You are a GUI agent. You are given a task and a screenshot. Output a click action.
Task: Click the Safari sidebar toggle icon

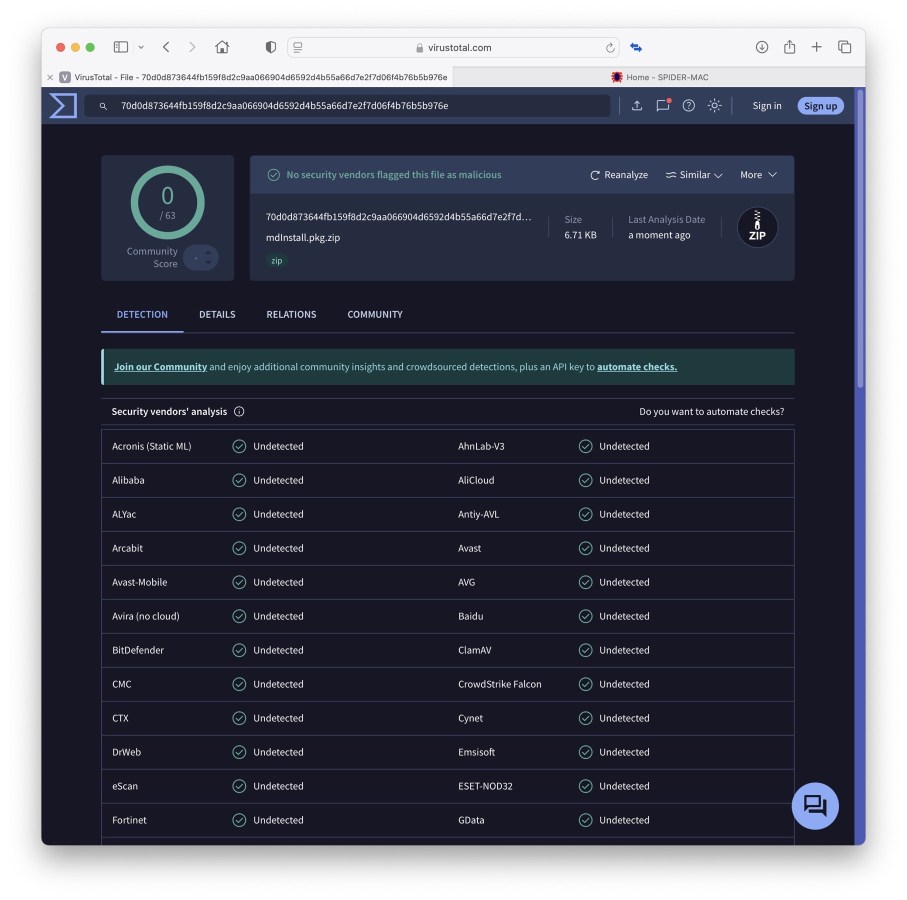pyautogui.click(x=121, y=47)
